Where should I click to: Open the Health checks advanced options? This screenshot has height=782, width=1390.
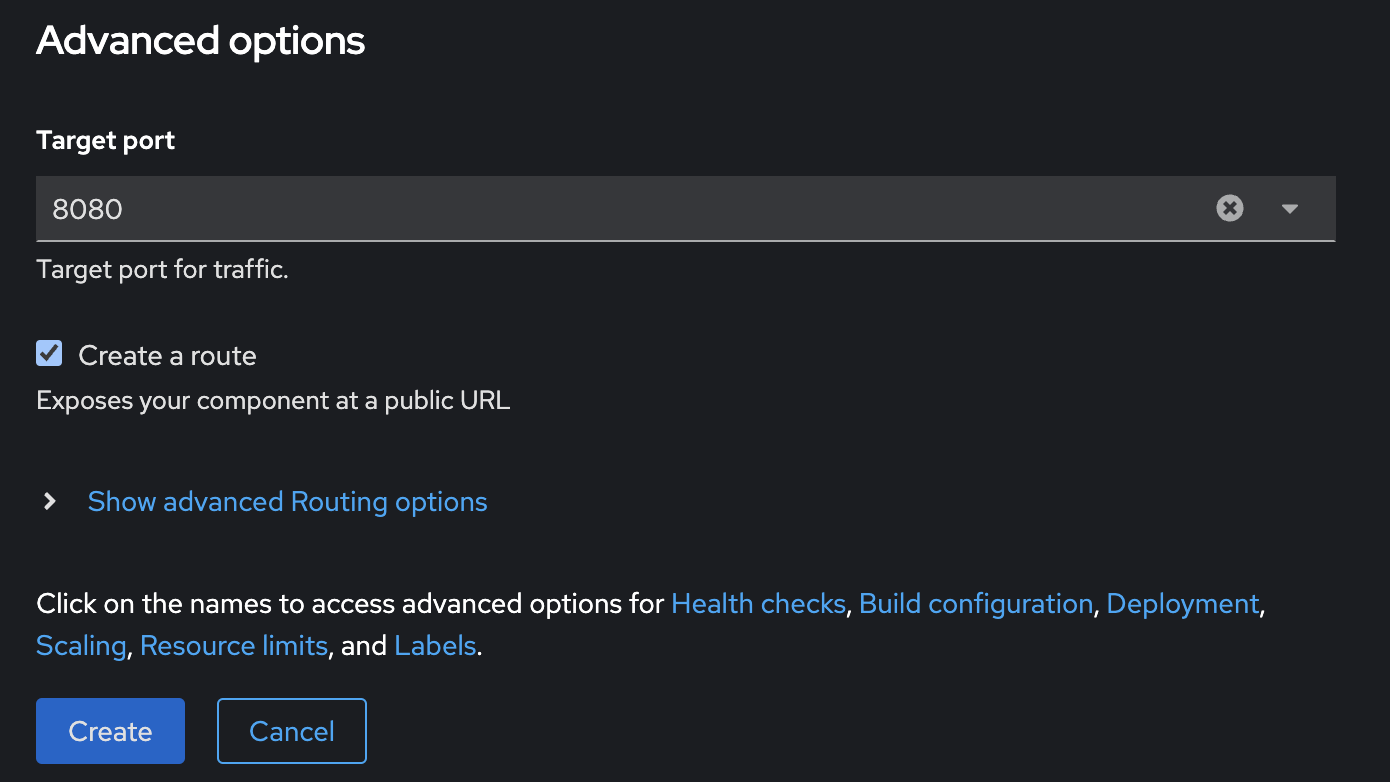tap(758, 604)
